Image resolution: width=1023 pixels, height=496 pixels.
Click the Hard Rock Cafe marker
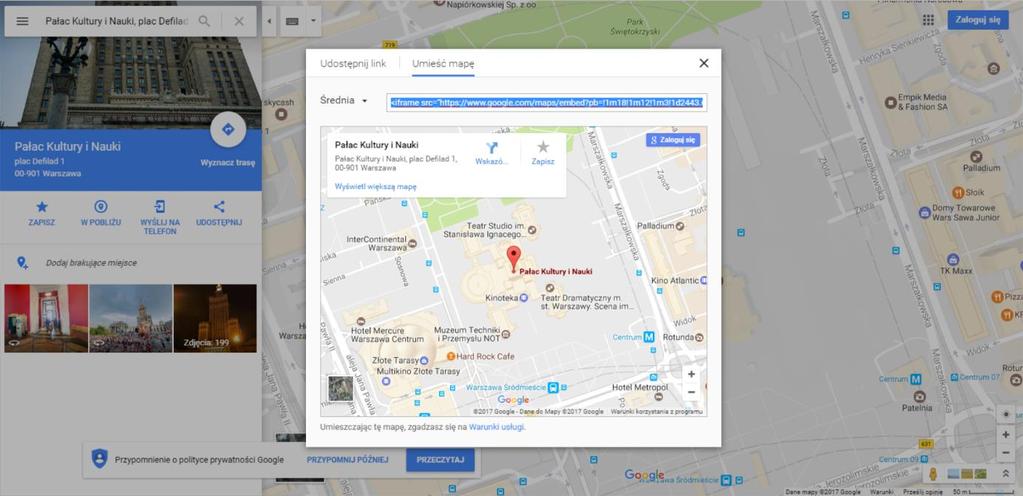tap(450, 356)
